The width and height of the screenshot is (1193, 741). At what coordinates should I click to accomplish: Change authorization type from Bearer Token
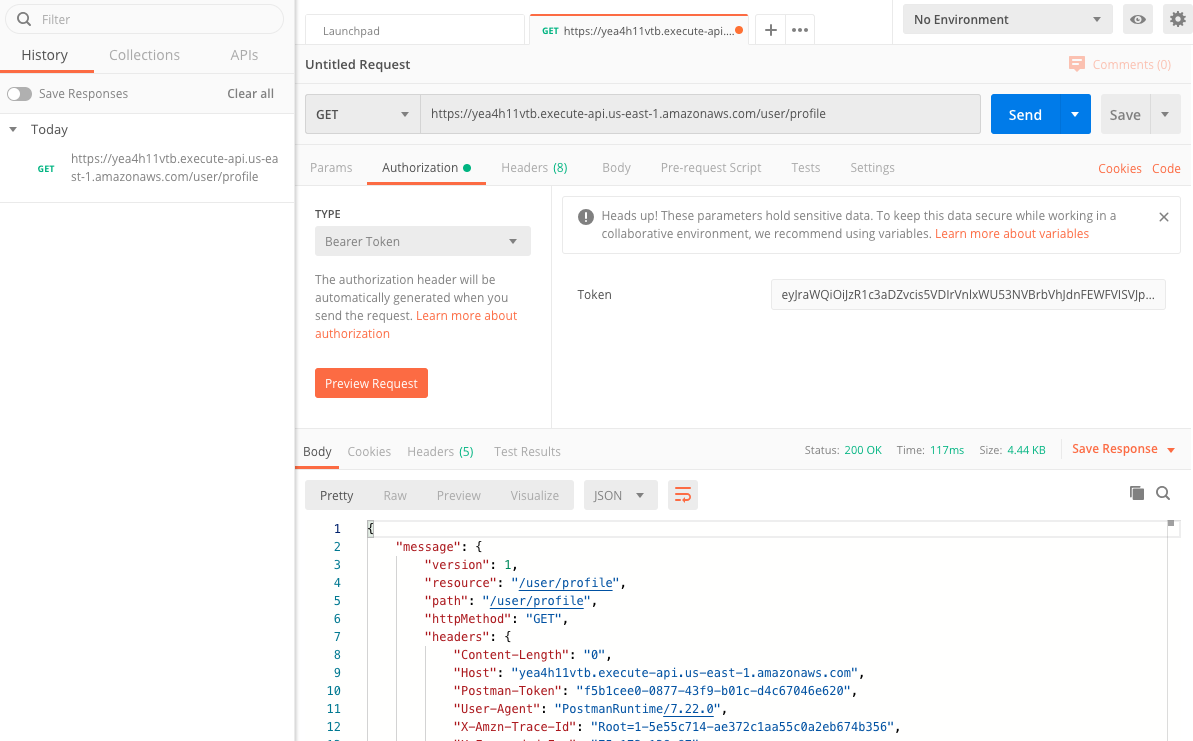coord(422,241)
